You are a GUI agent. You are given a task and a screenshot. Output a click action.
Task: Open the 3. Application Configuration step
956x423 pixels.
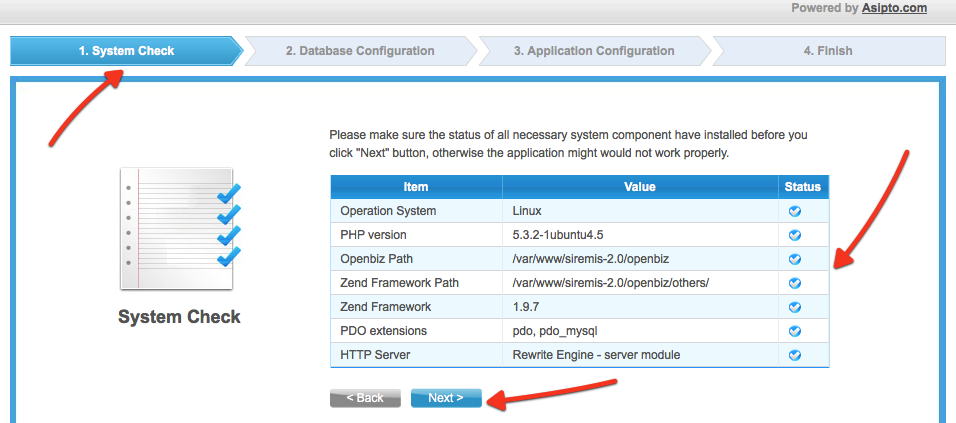coord(594,51)
